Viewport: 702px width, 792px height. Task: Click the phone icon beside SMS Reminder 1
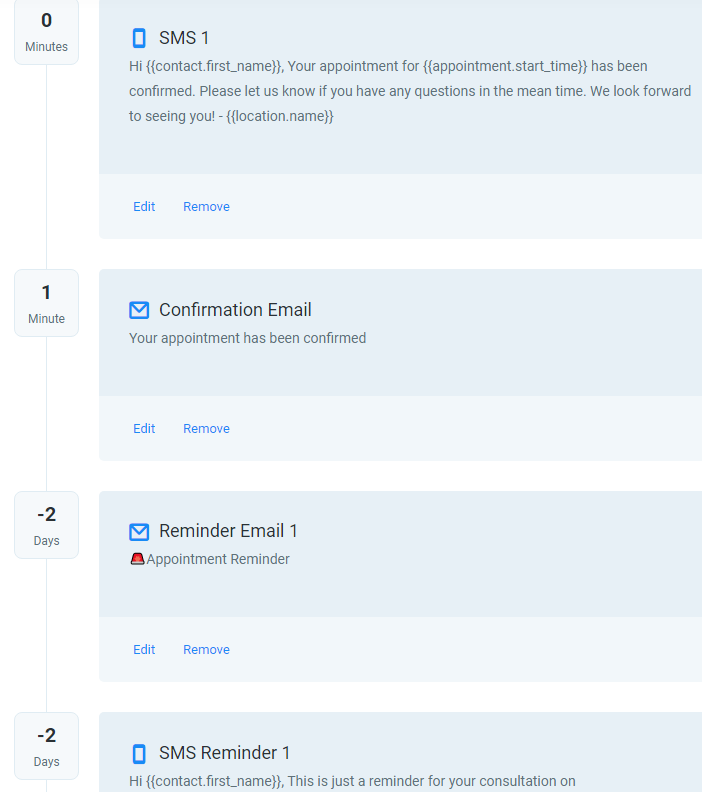pos(139,753)
